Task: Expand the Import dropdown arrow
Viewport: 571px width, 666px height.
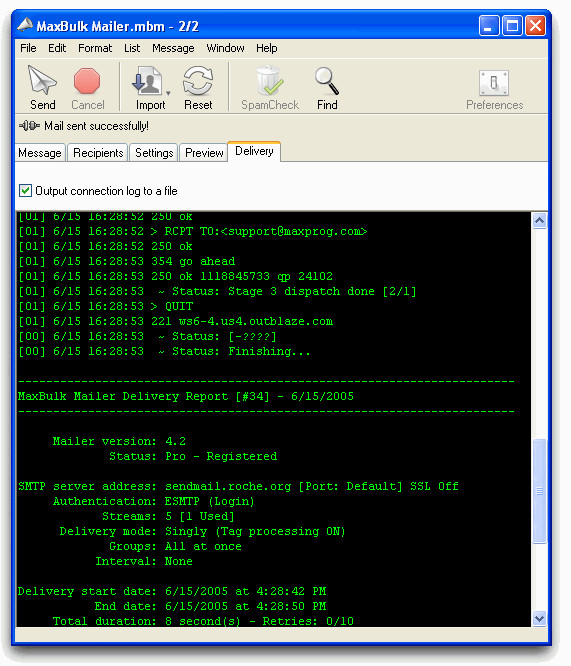Action: pyautogui.click(x=168, y=93)
